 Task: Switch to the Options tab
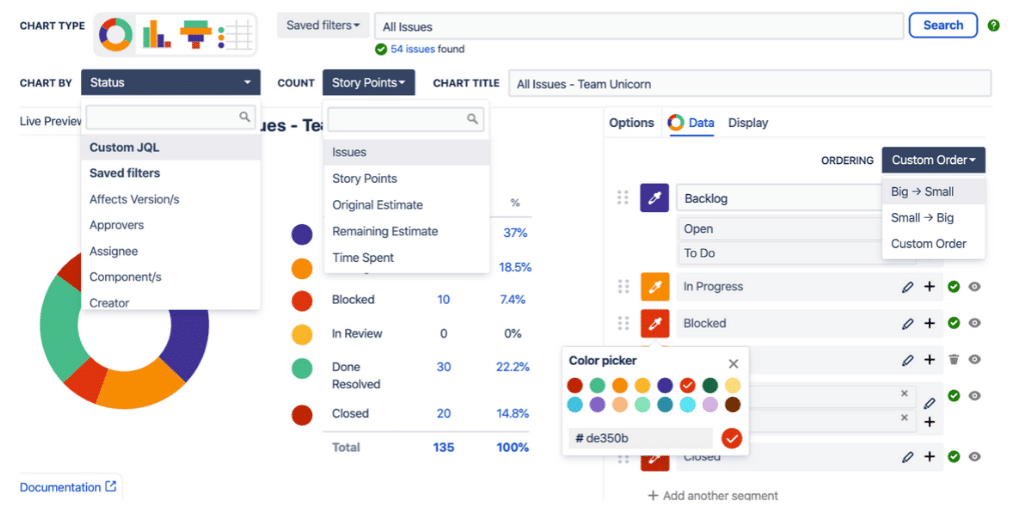click(x=632, y=123)
